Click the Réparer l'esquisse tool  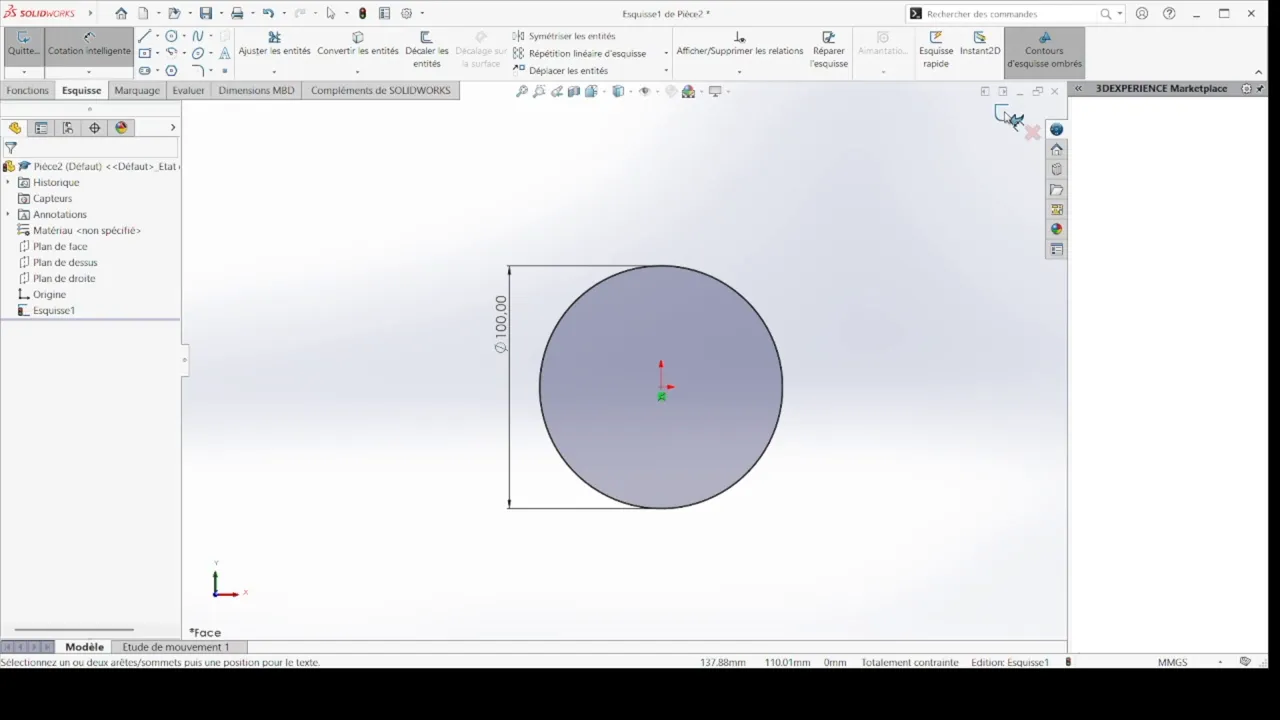(x=829, y=50)
